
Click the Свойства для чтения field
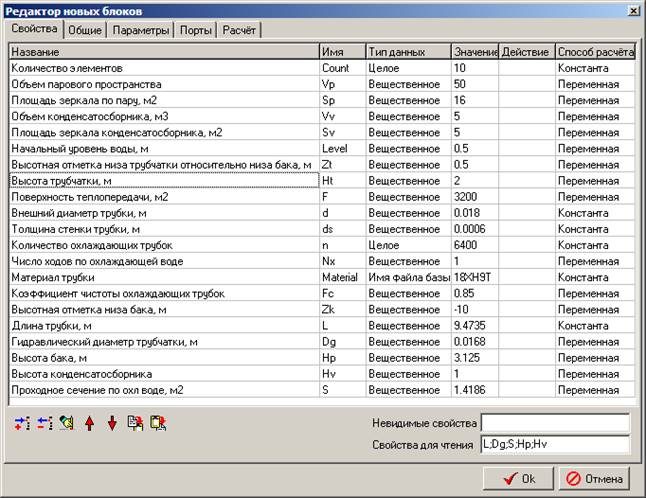click(555, 444)
